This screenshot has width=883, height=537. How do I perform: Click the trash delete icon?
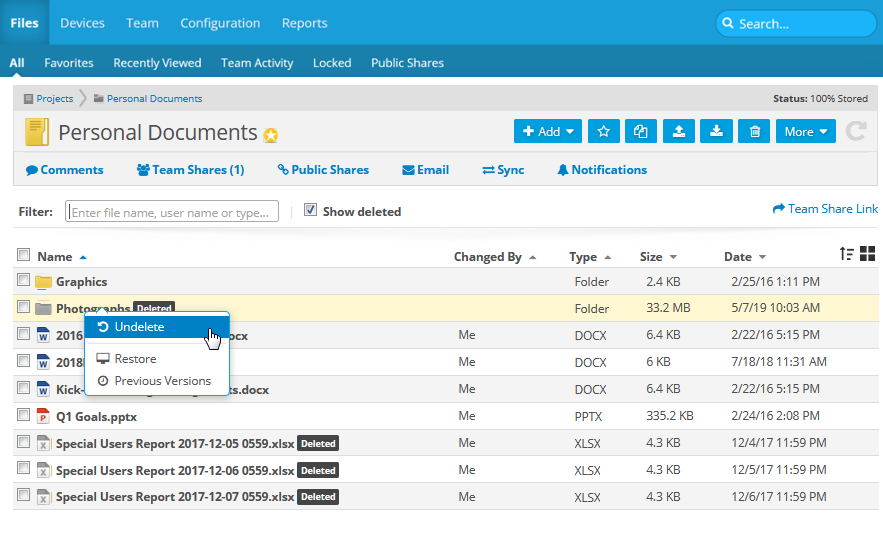[755, 131]
